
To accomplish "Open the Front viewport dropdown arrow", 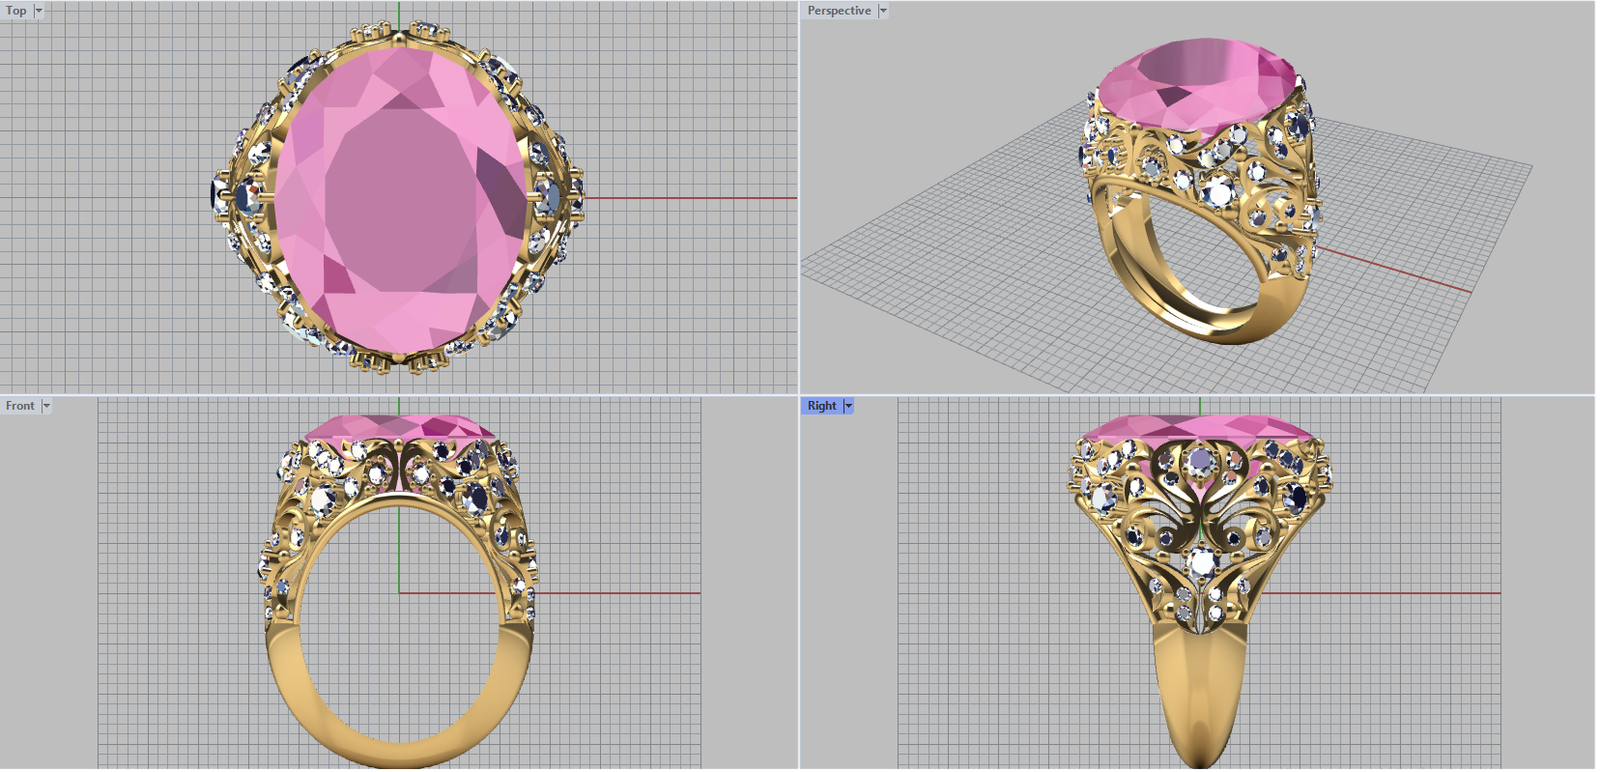I will [x=46, y=406].
